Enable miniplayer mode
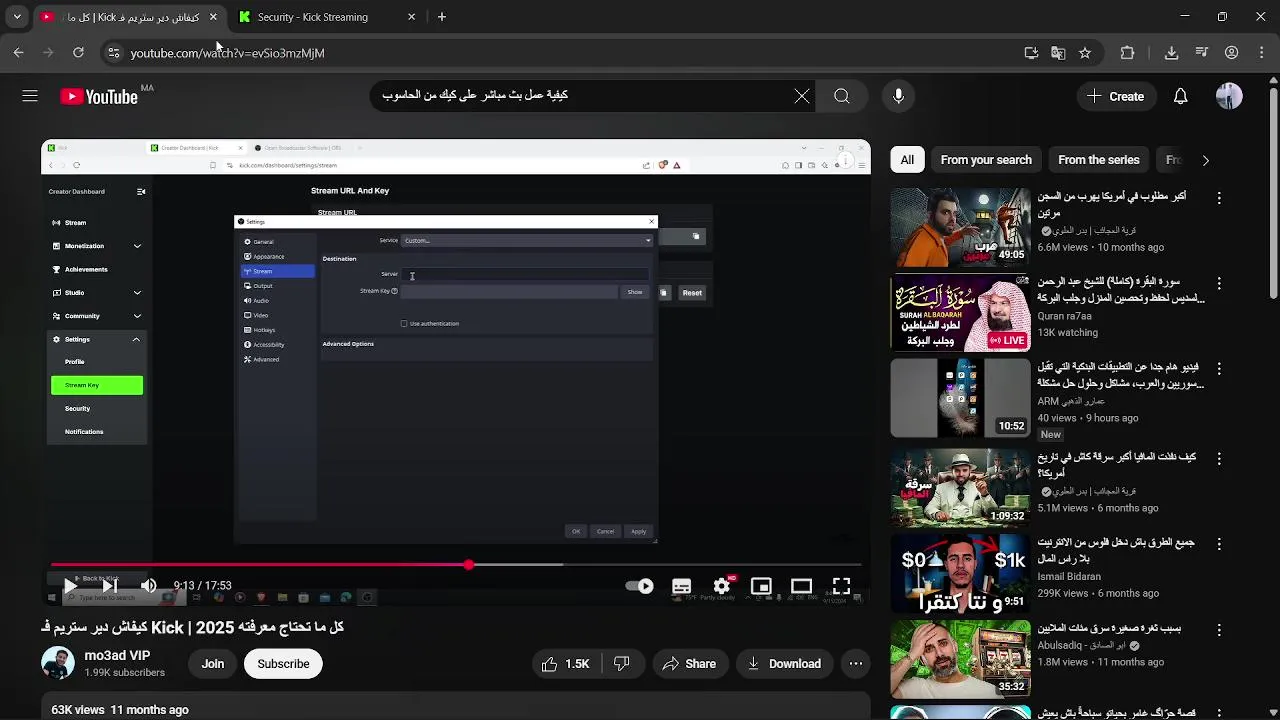The width and height of the screenshot is (1280, 720). point(761,586)
